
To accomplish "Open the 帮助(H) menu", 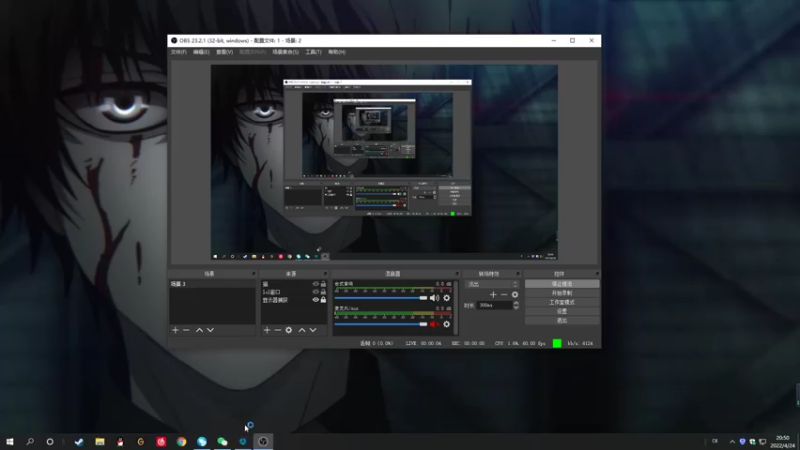I will click(x=337, y=52).
